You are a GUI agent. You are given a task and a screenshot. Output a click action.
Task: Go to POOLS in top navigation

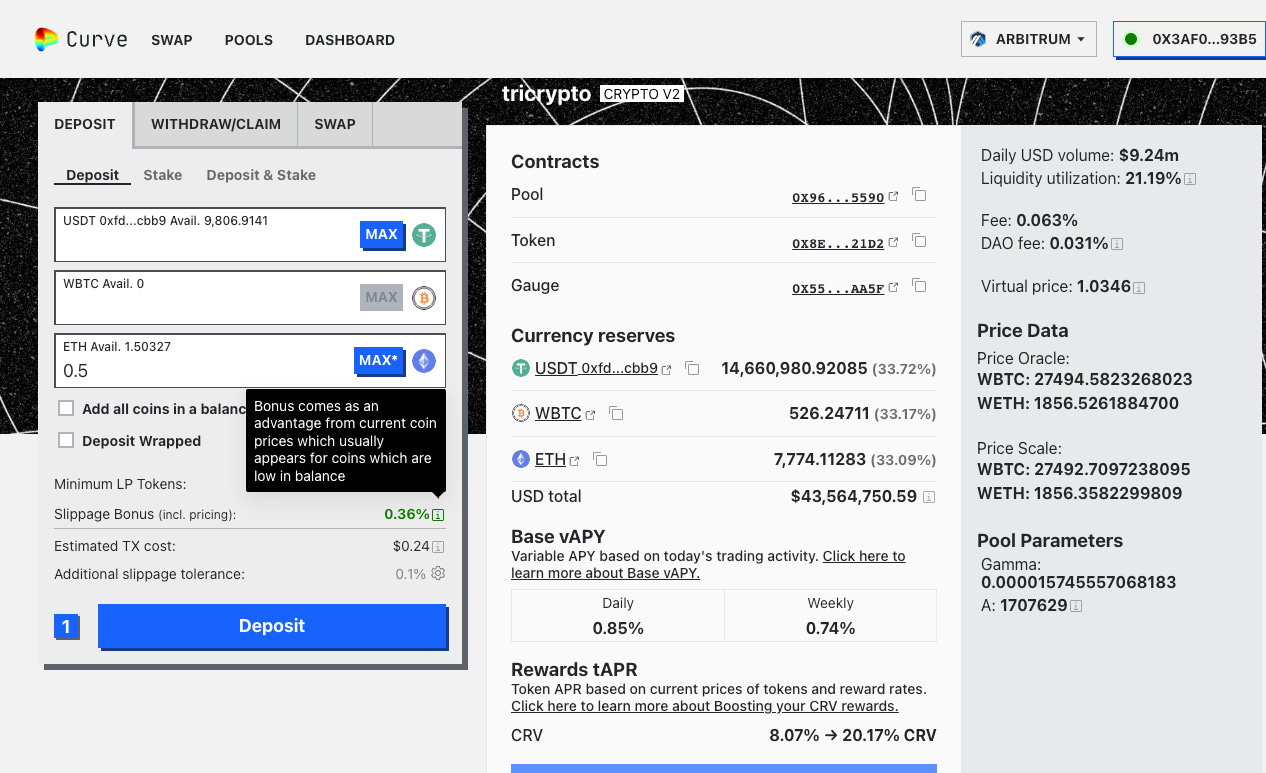(249, 40)
